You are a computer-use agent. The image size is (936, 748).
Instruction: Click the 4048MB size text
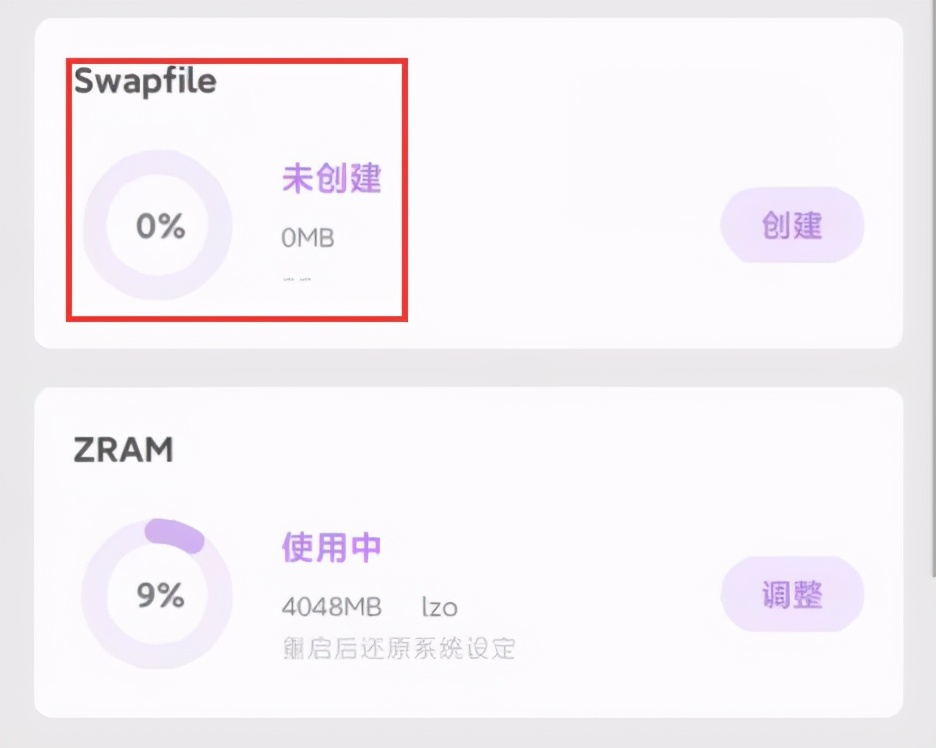[331, 607]
